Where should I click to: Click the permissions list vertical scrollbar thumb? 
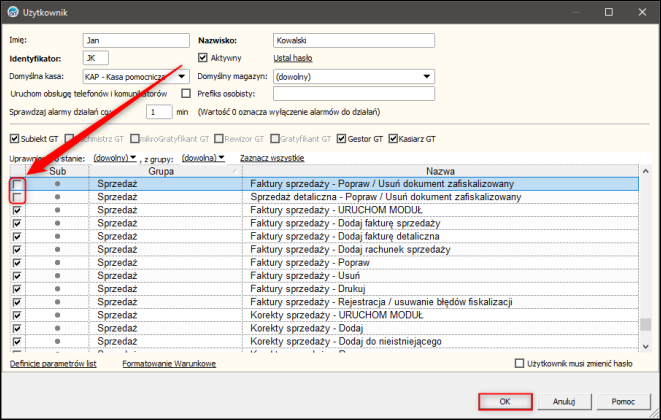pyautogui.click(x=645, y=324)
